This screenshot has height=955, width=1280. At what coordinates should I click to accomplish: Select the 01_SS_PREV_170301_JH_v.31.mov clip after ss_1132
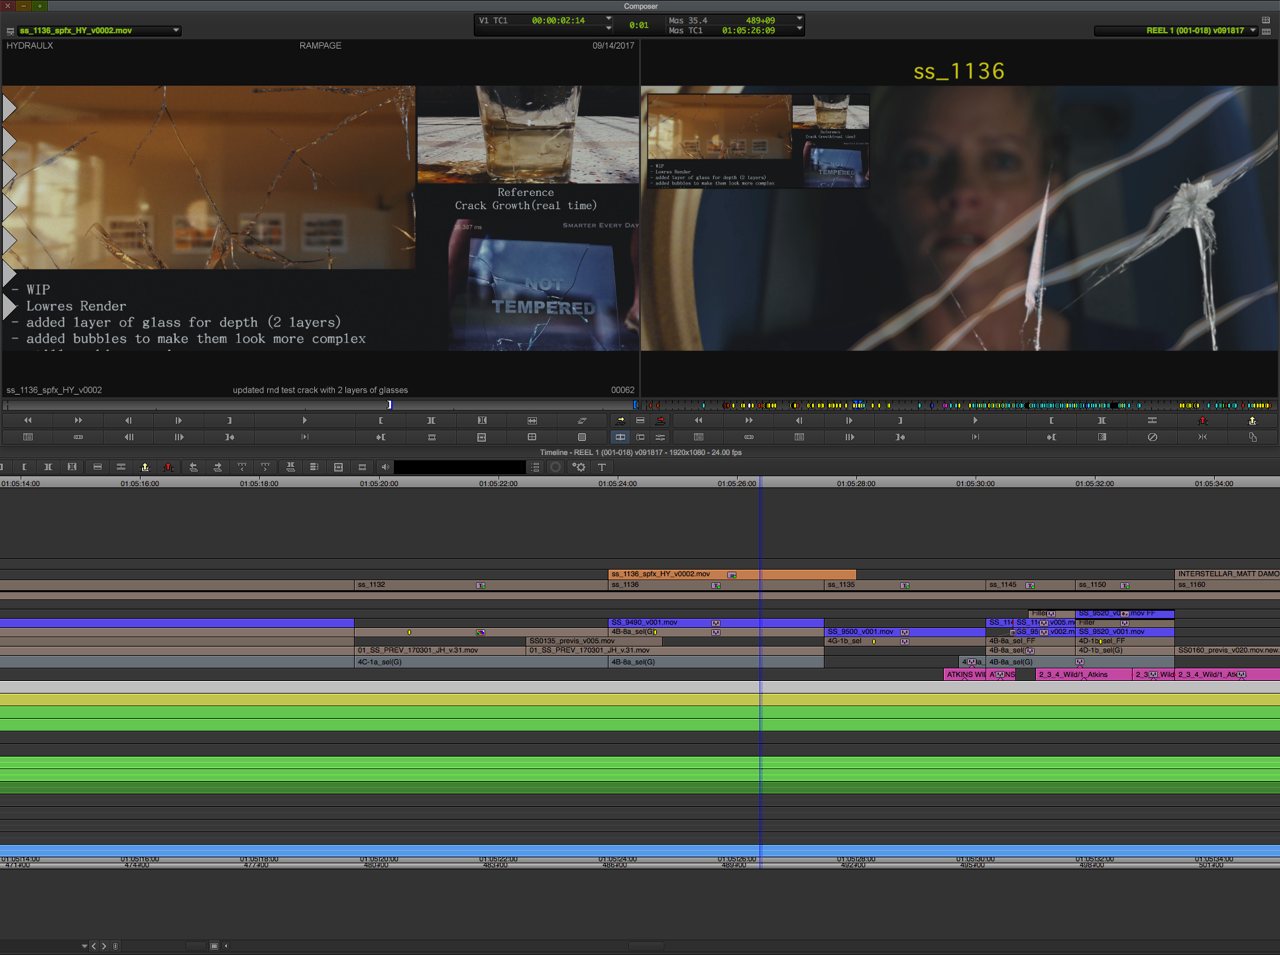coord(440,650)
